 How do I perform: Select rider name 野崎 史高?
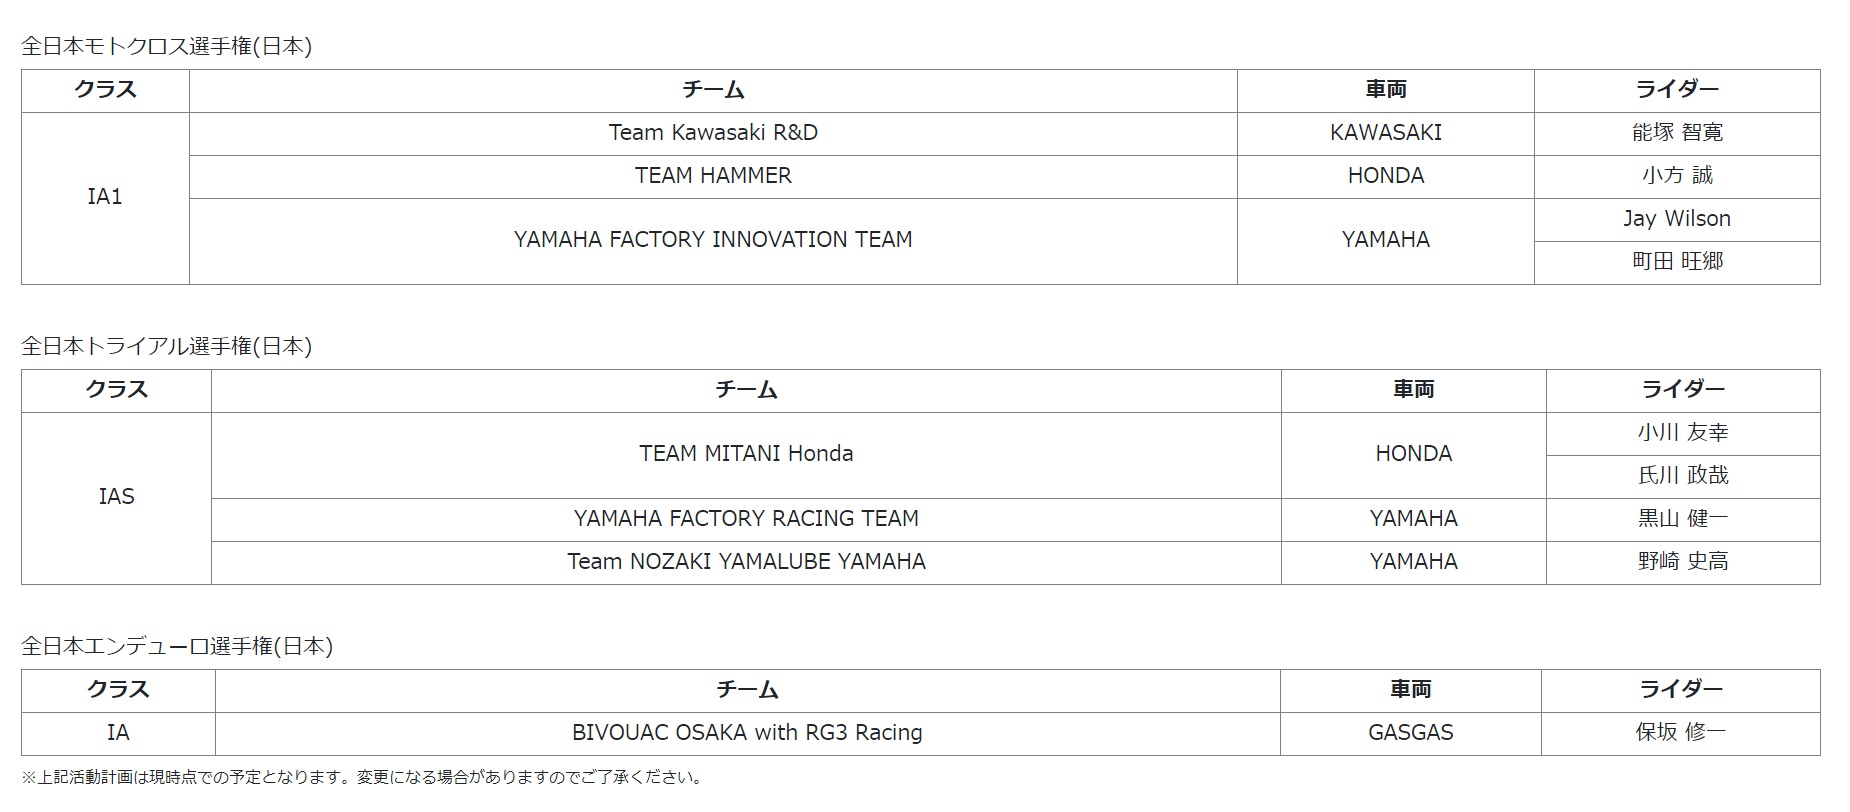coord(1683,562)
